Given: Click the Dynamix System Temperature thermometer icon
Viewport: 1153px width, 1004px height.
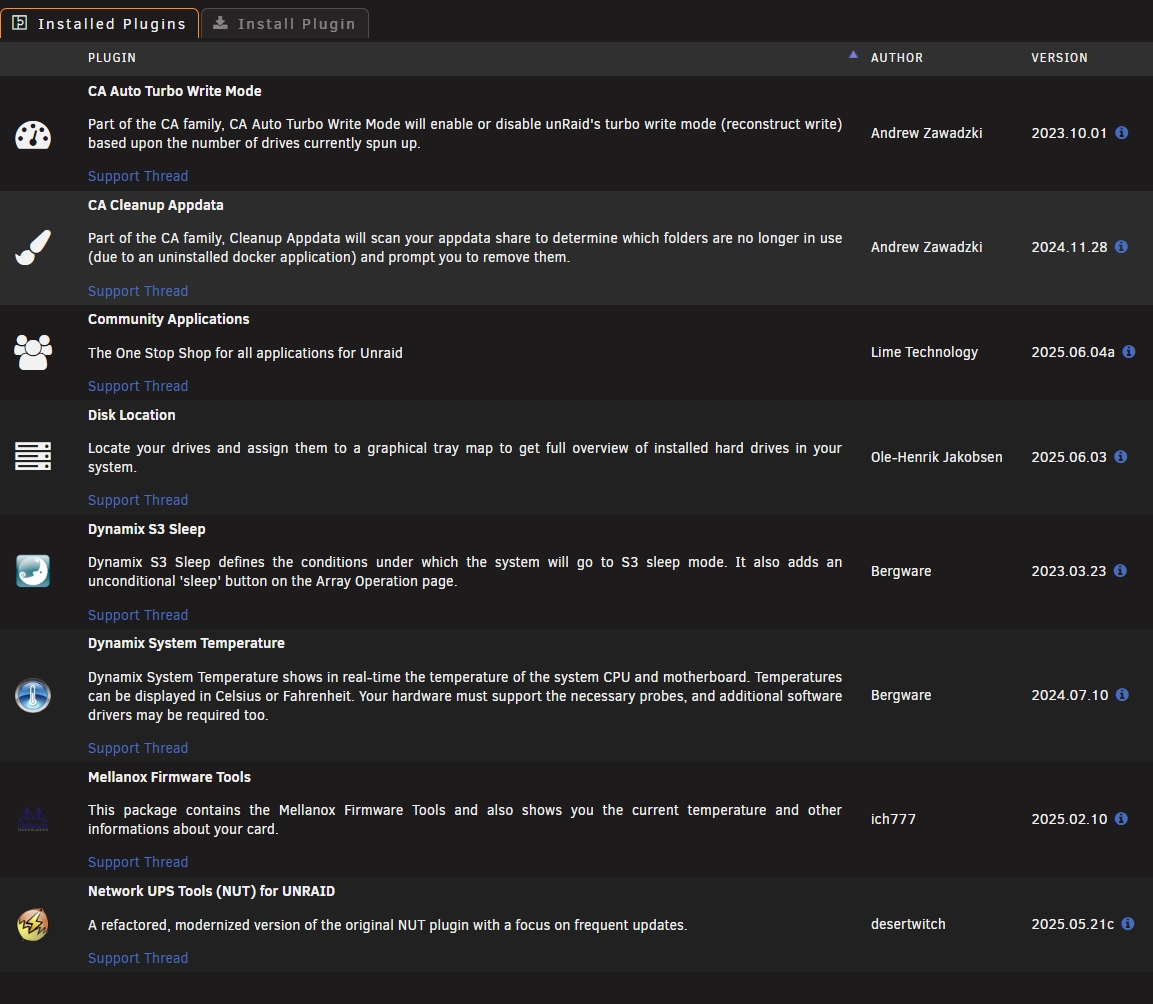Looking at the screenshot, I should [x=33, y=695].
